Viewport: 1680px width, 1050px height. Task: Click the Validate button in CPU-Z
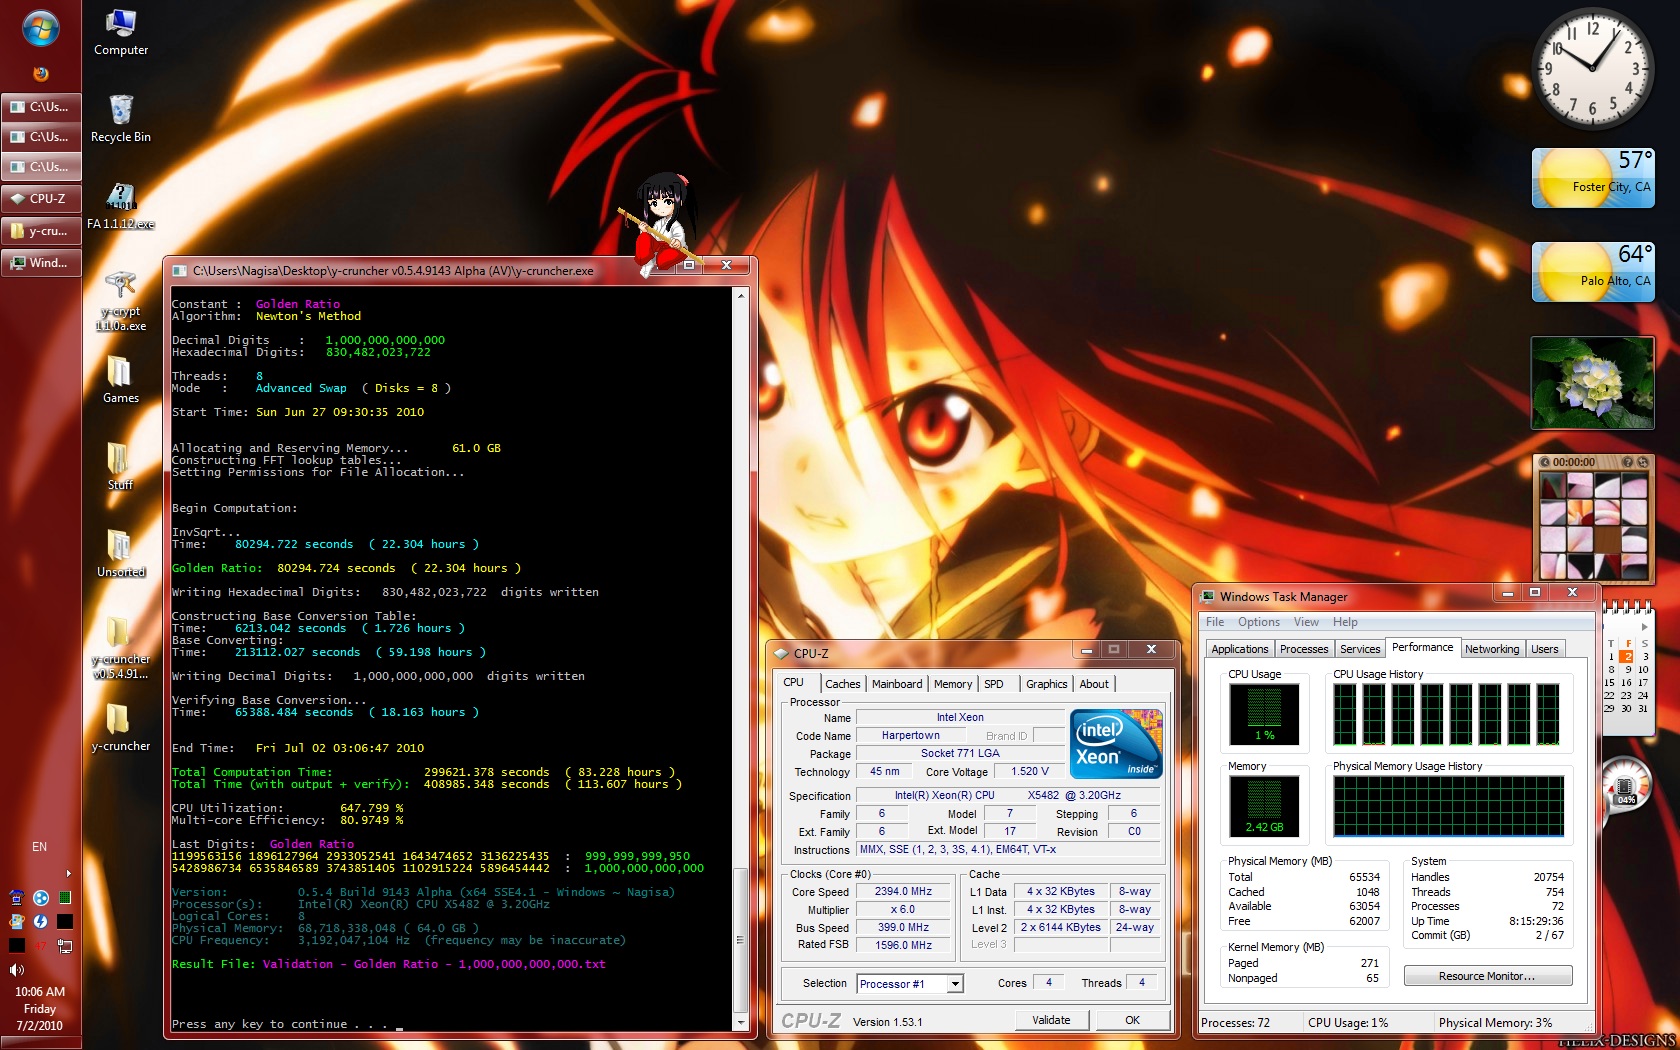1051,1020
